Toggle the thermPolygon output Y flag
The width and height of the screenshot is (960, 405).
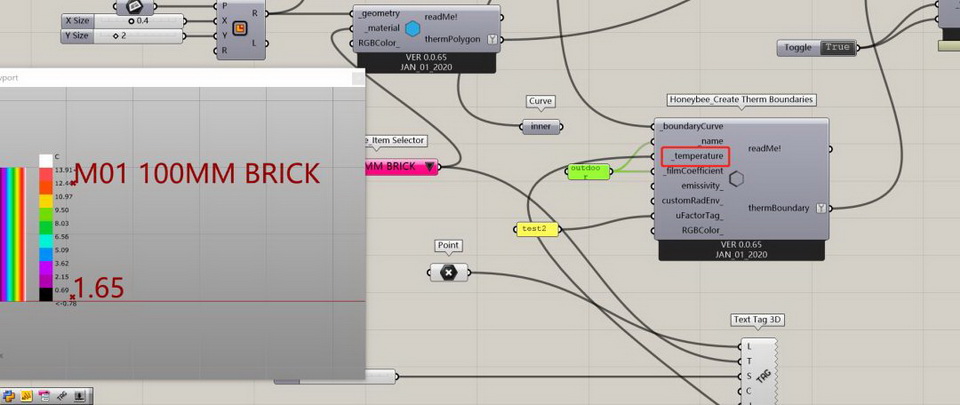[x=494, y=40]
